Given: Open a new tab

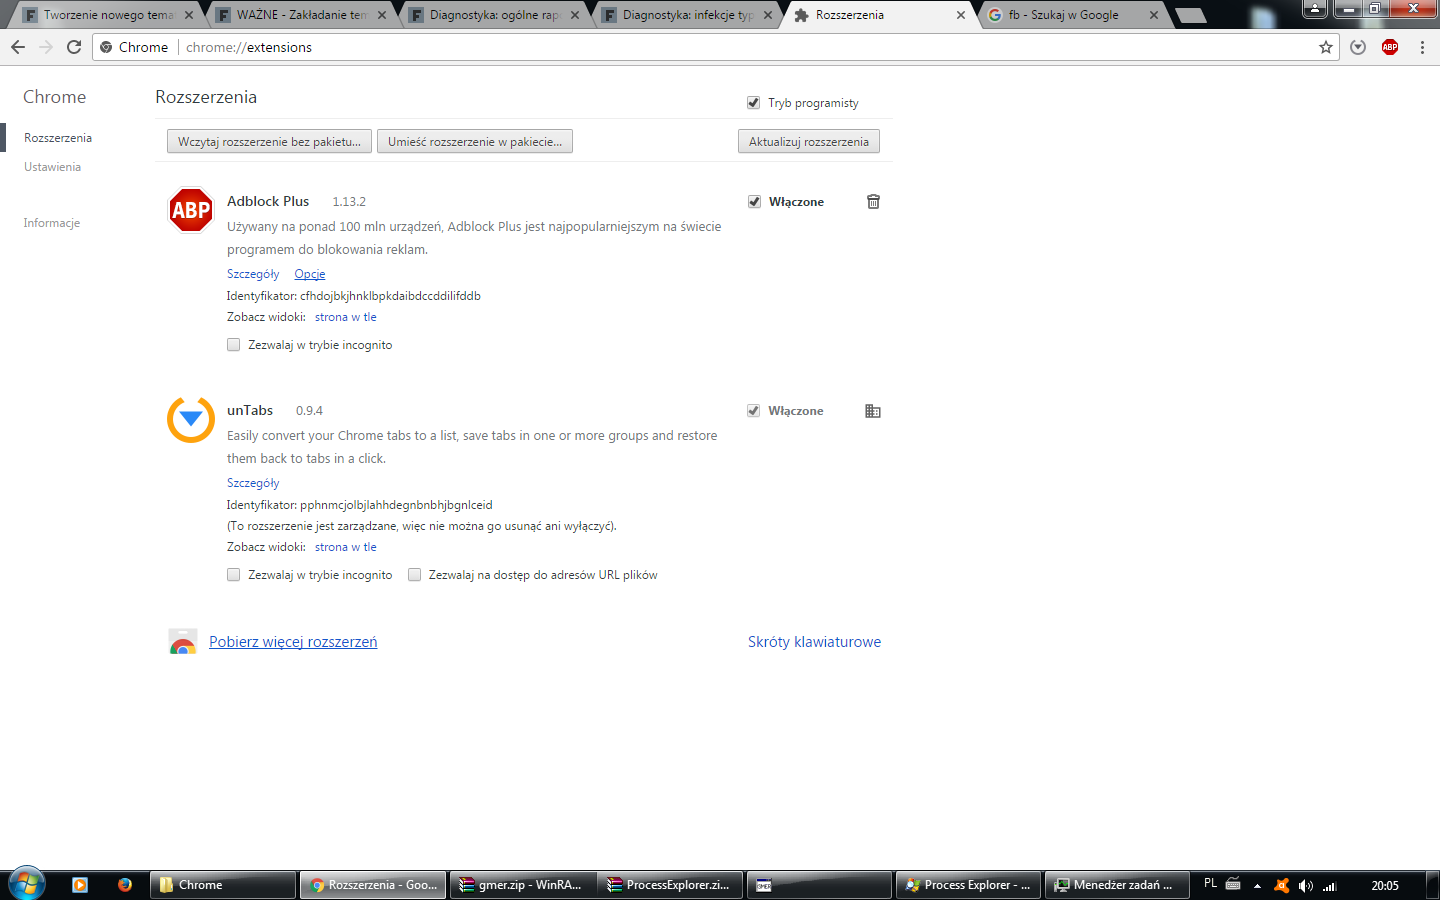Looking at the screenshot, I should (x=1190, y=16).
